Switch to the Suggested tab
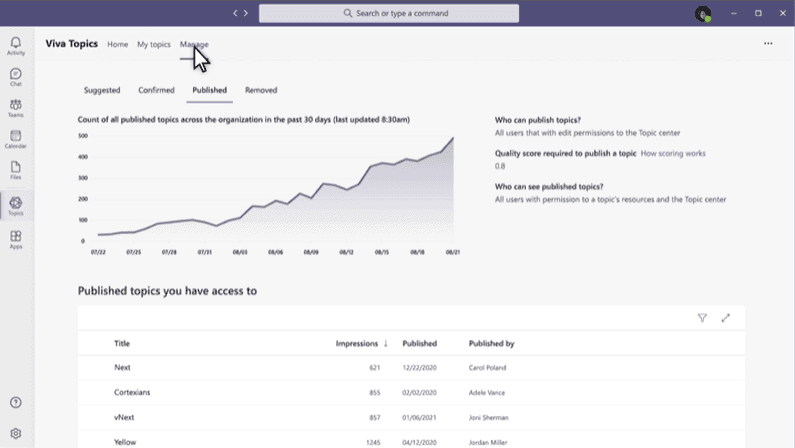The height and width of the screenshot is (448, 795). pyautogui.click(x=102, y=90)
